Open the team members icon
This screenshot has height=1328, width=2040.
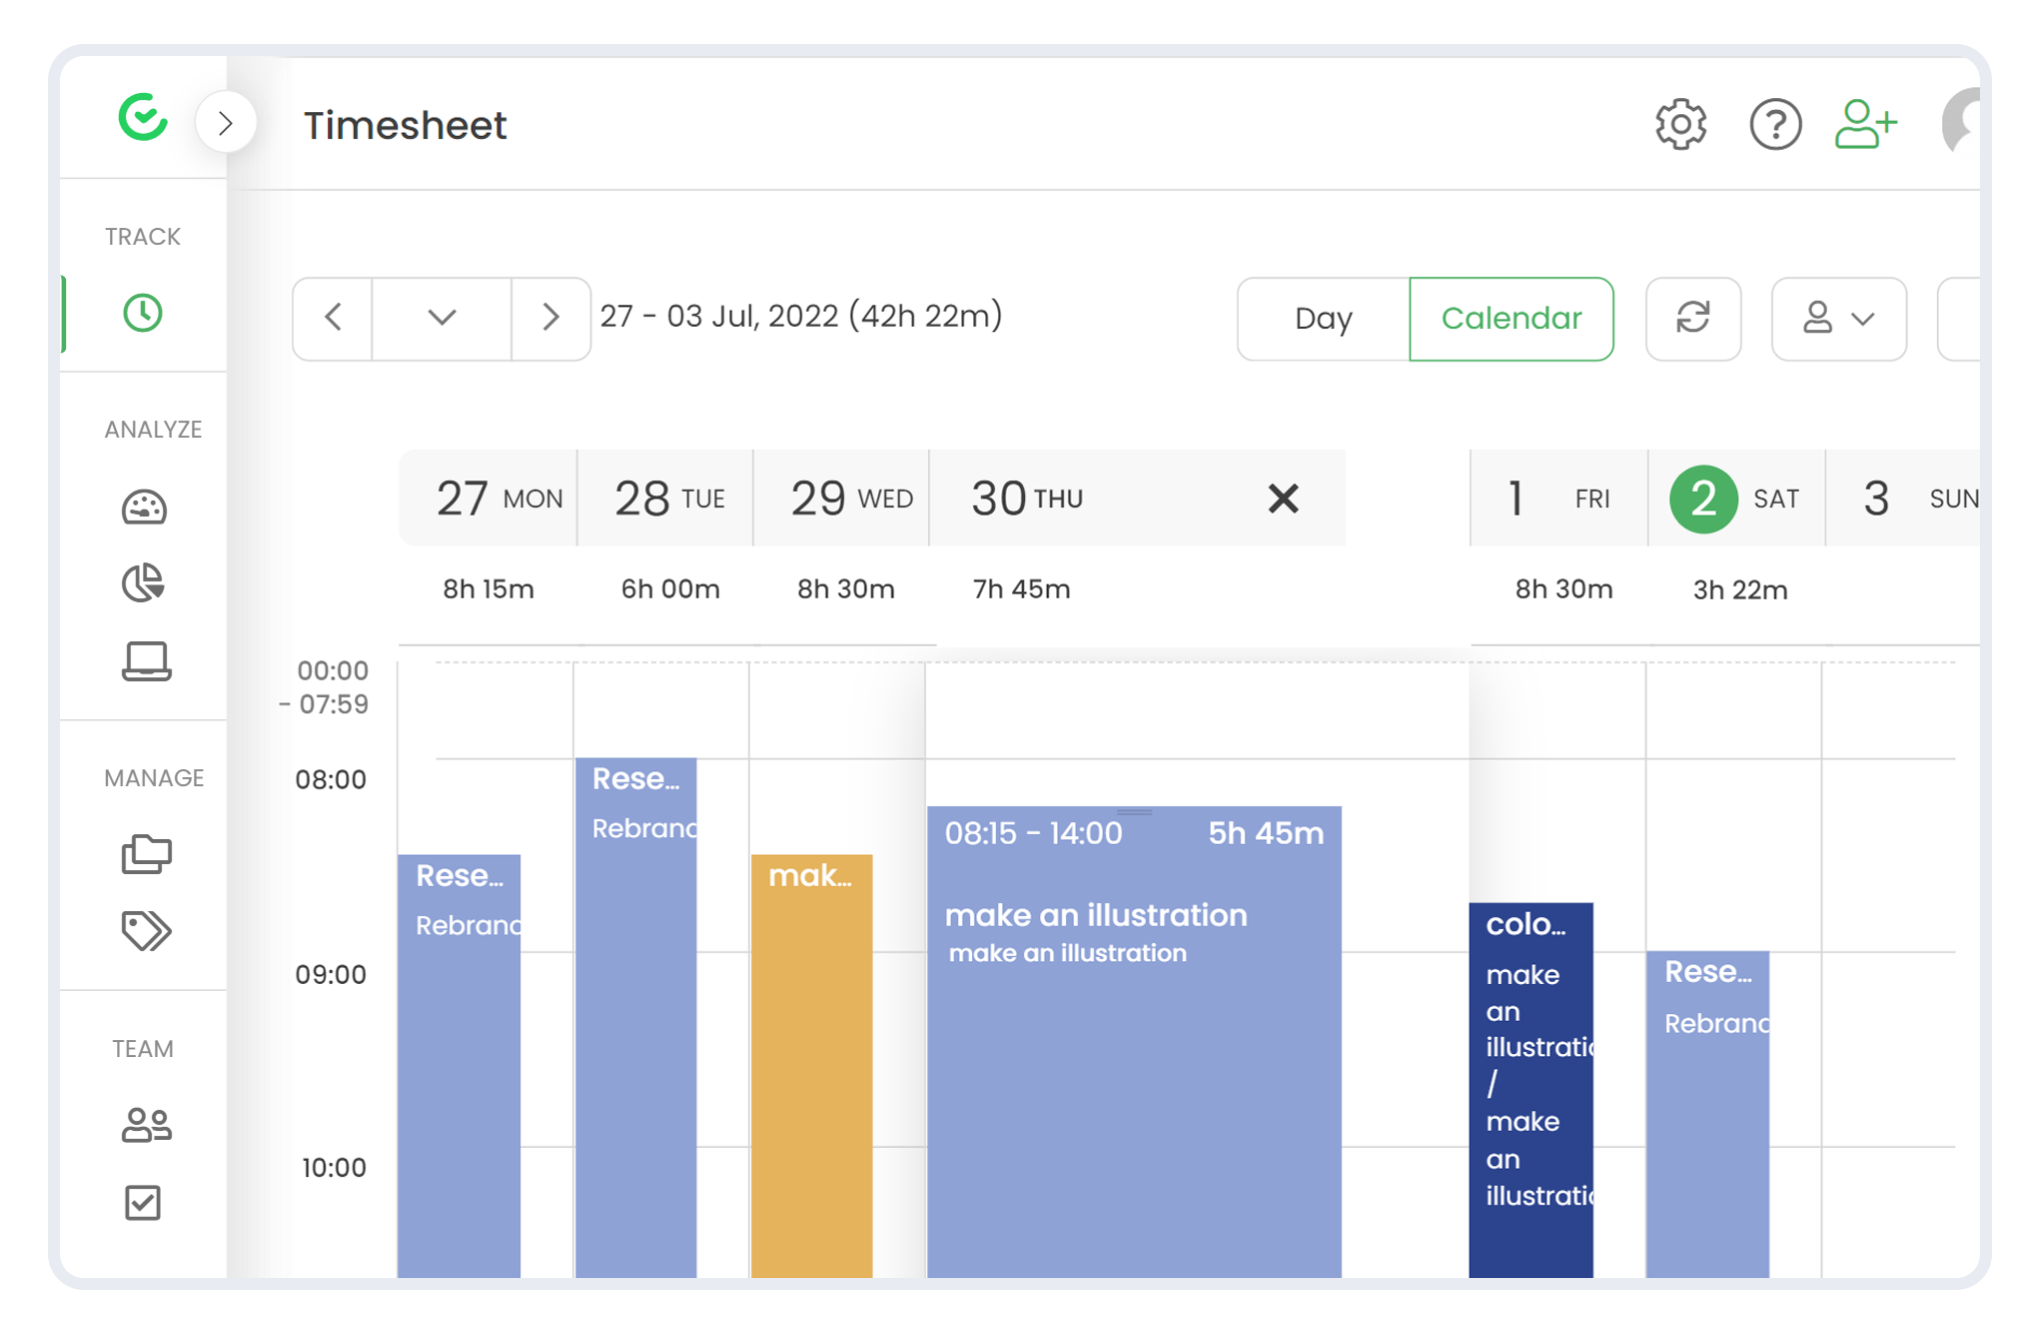[x=146, y=1125]
